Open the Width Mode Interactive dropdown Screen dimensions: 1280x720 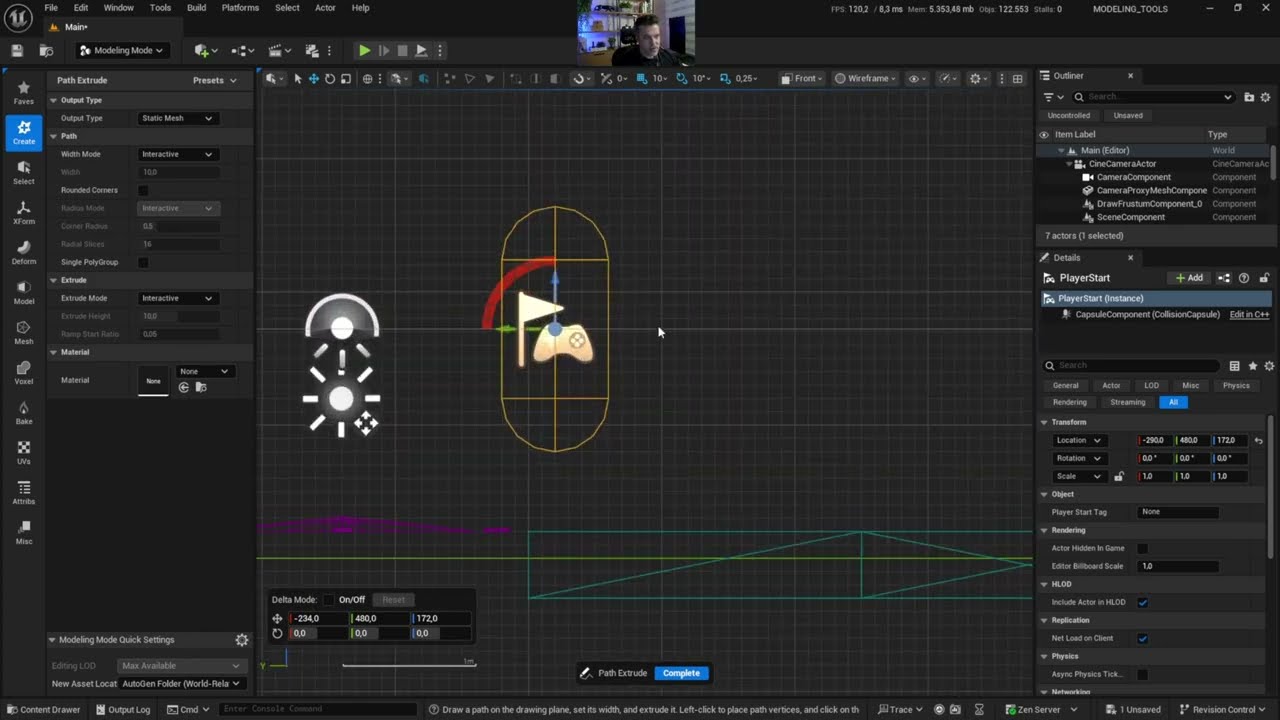pyautogui.click(x=177, y=154)
